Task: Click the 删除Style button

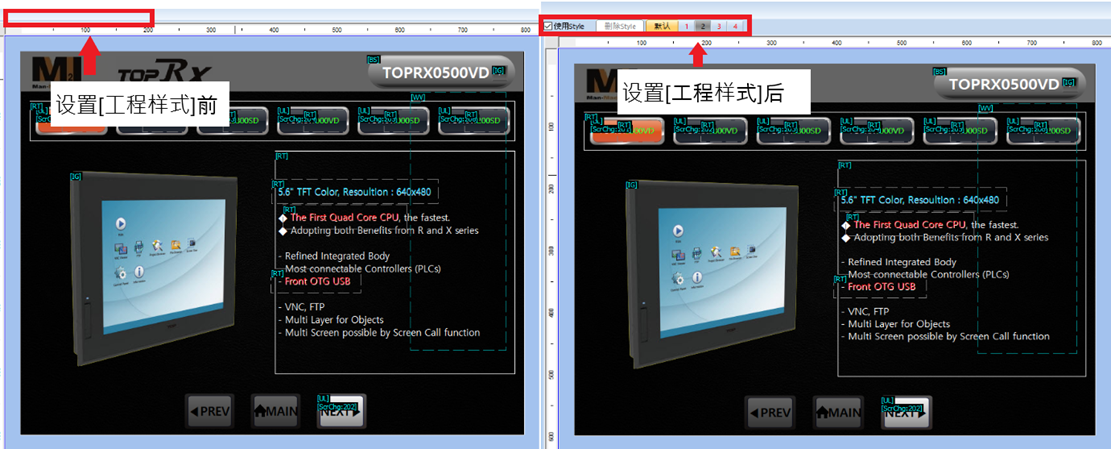Action: (620, 25)
